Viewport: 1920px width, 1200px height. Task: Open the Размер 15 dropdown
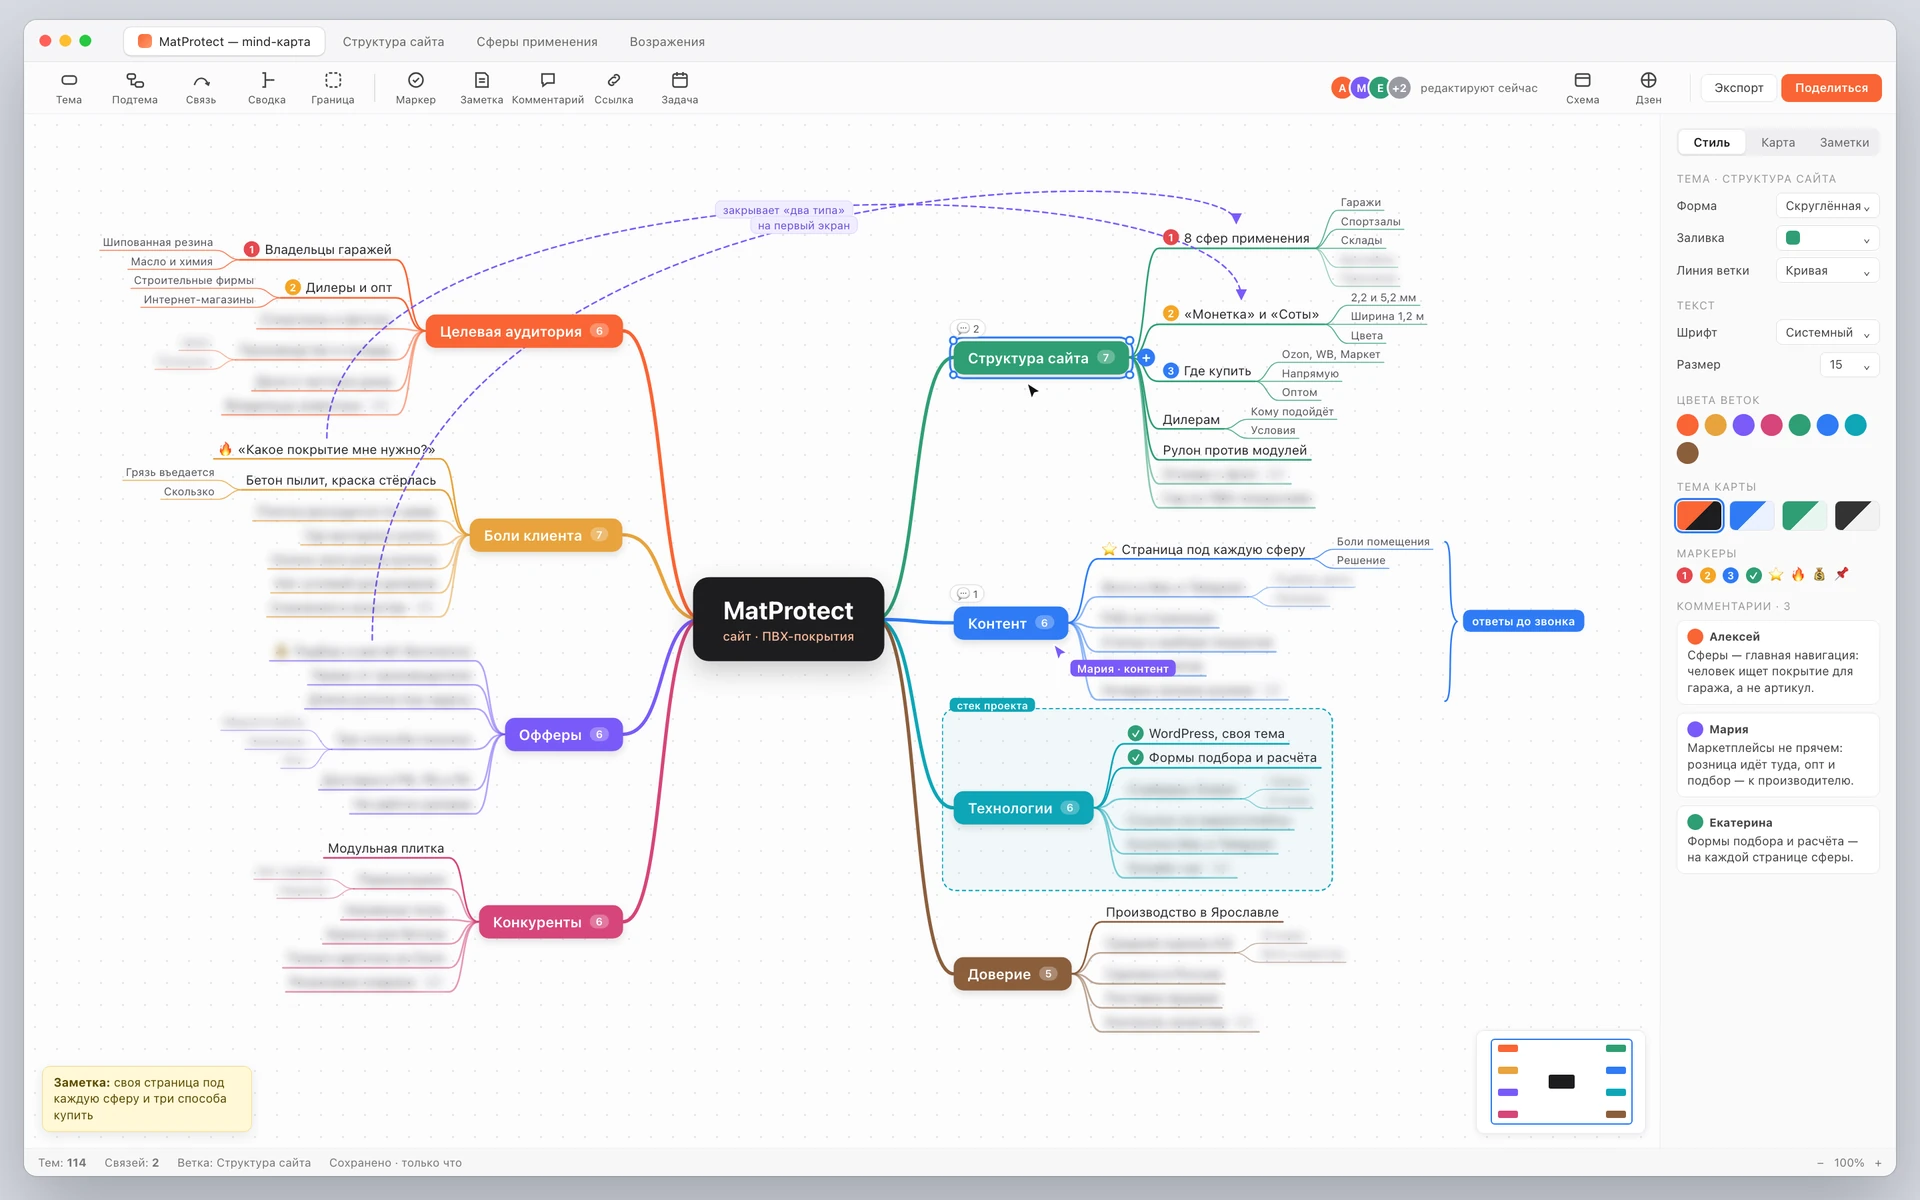point(1849,365)
